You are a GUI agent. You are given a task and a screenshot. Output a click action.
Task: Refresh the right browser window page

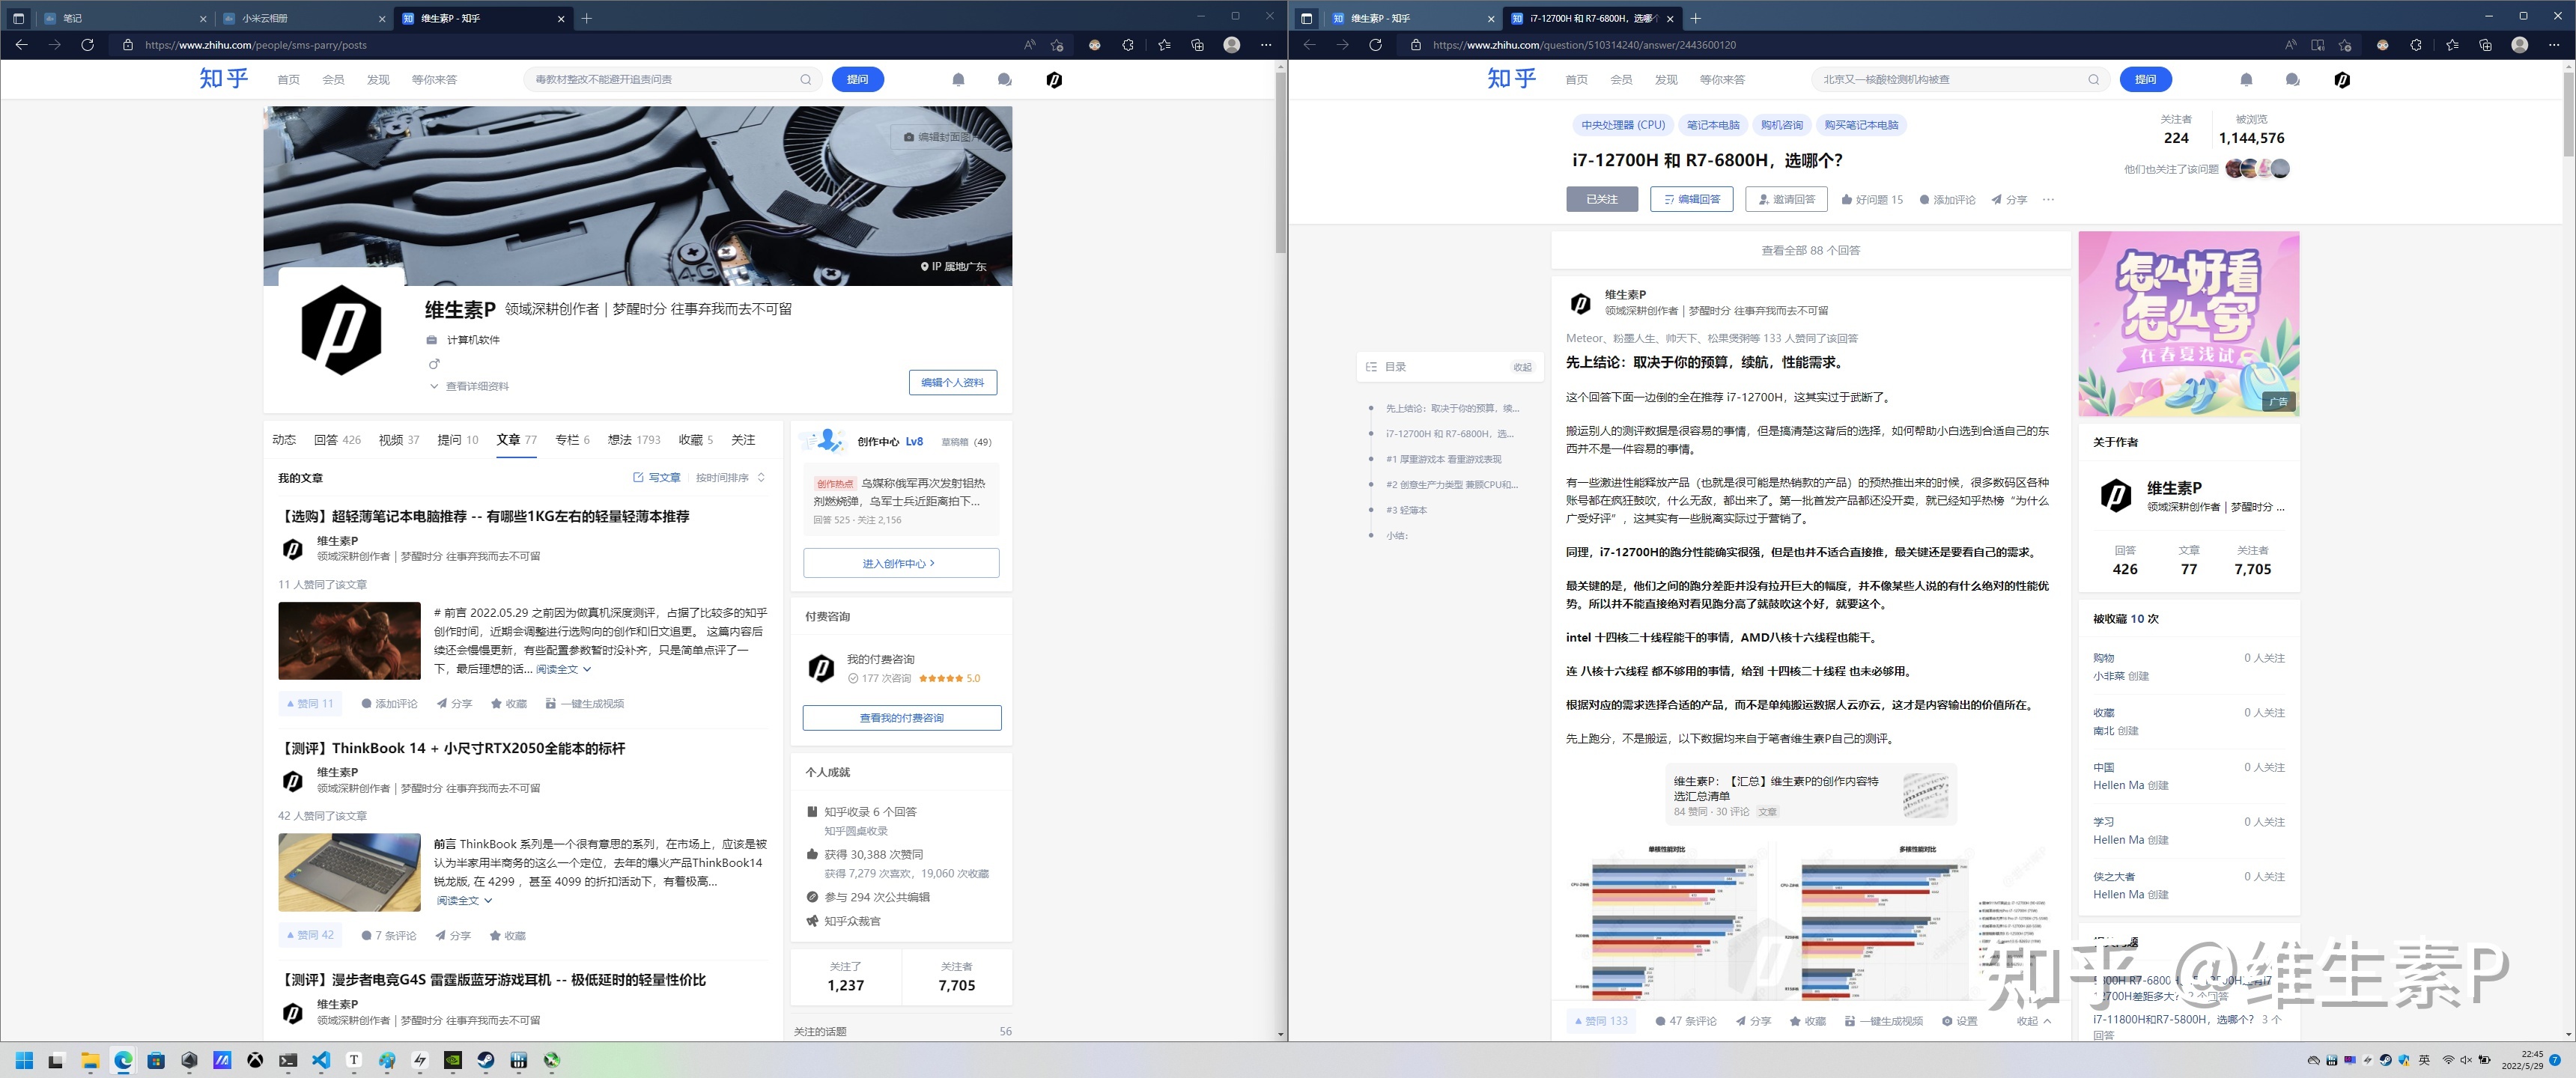click(1375, 45)
